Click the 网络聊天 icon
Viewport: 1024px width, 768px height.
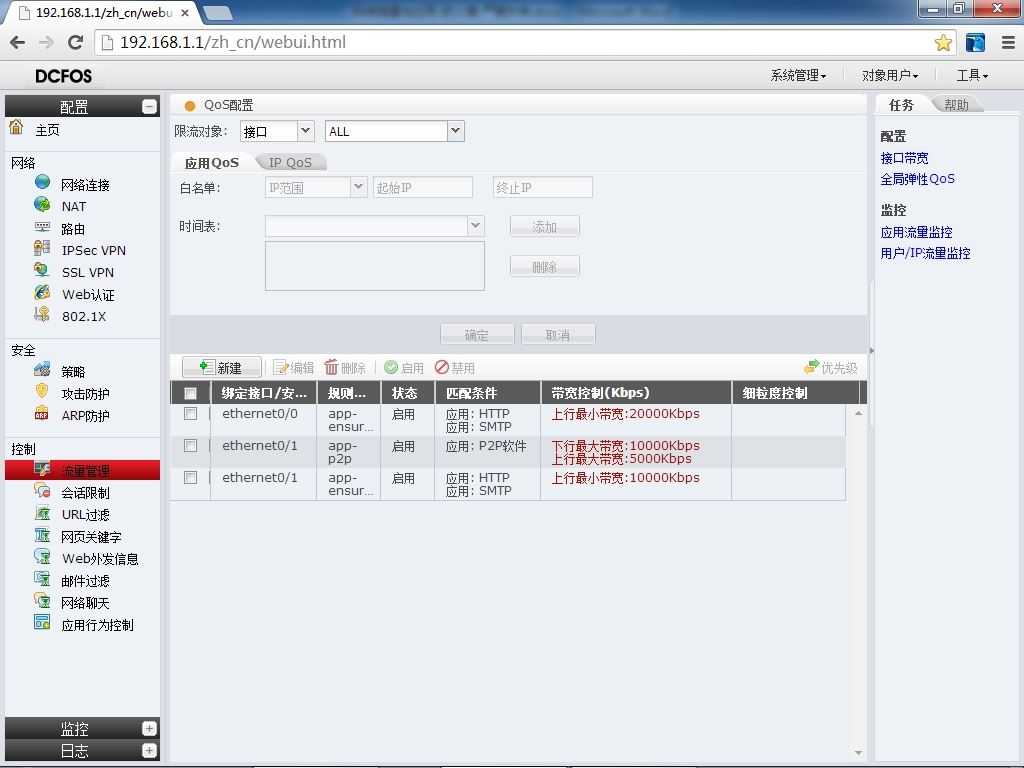pos(42,601)
